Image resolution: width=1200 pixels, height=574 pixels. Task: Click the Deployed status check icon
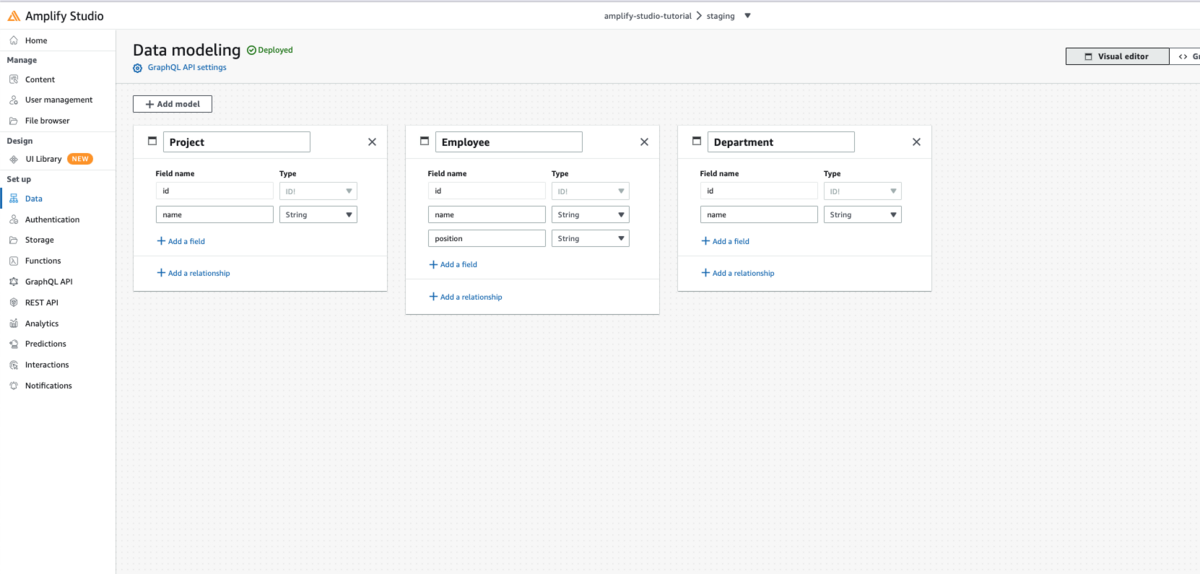[251, 50]
